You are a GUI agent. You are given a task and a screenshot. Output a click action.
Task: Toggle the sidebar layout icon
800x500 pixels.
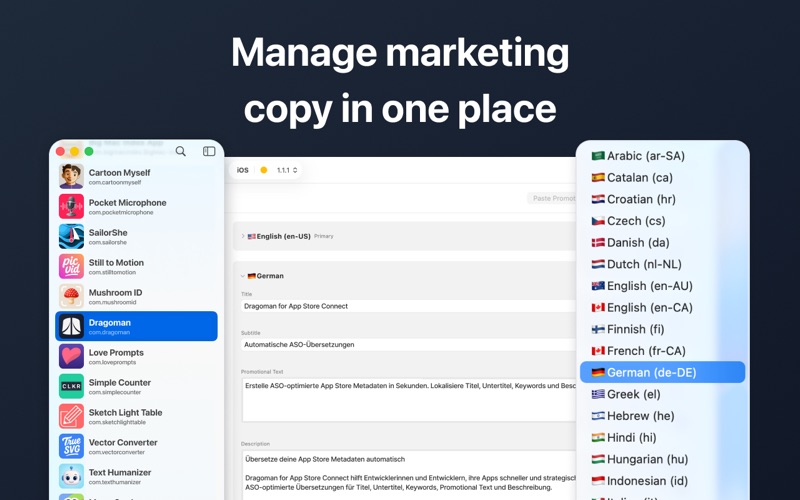[x=209, y=151]
